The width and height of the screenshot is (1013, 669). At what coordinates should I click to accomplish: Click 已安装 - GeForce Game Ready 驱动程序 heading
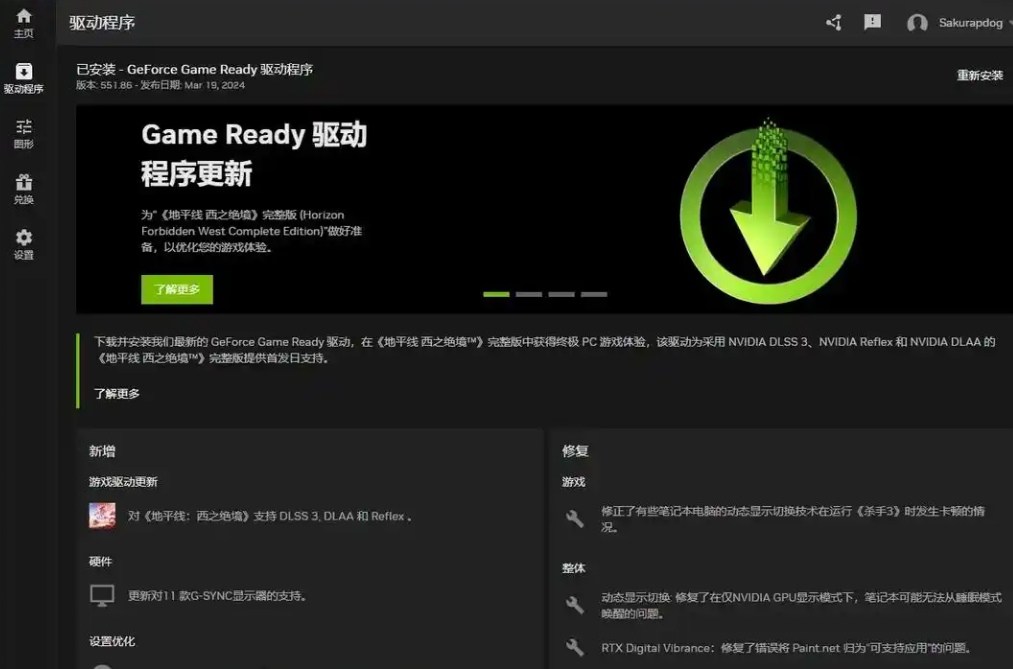[x=194, y=69]
